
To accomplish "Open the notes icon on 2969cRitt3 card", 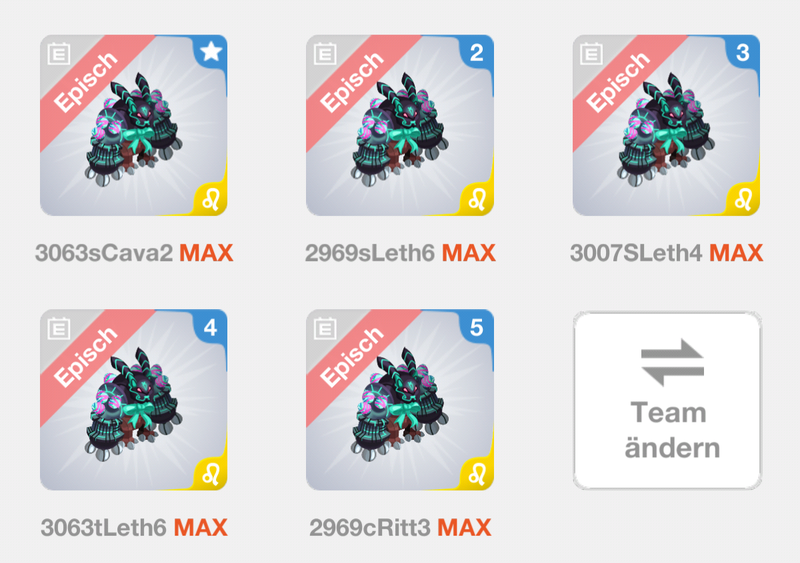I will [325, 328].
